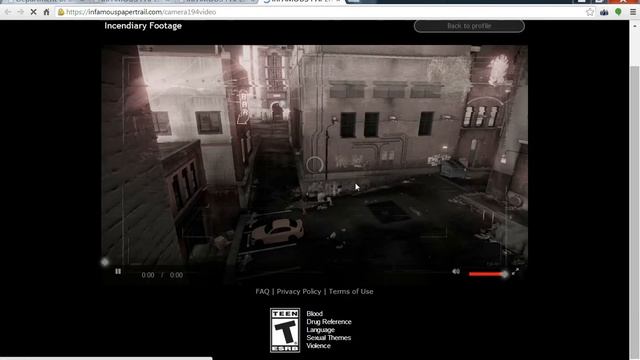Click the Violence descriptor text
Image resolution: width=640 pixels, height=360 pixels.
[x=318, y=346]
